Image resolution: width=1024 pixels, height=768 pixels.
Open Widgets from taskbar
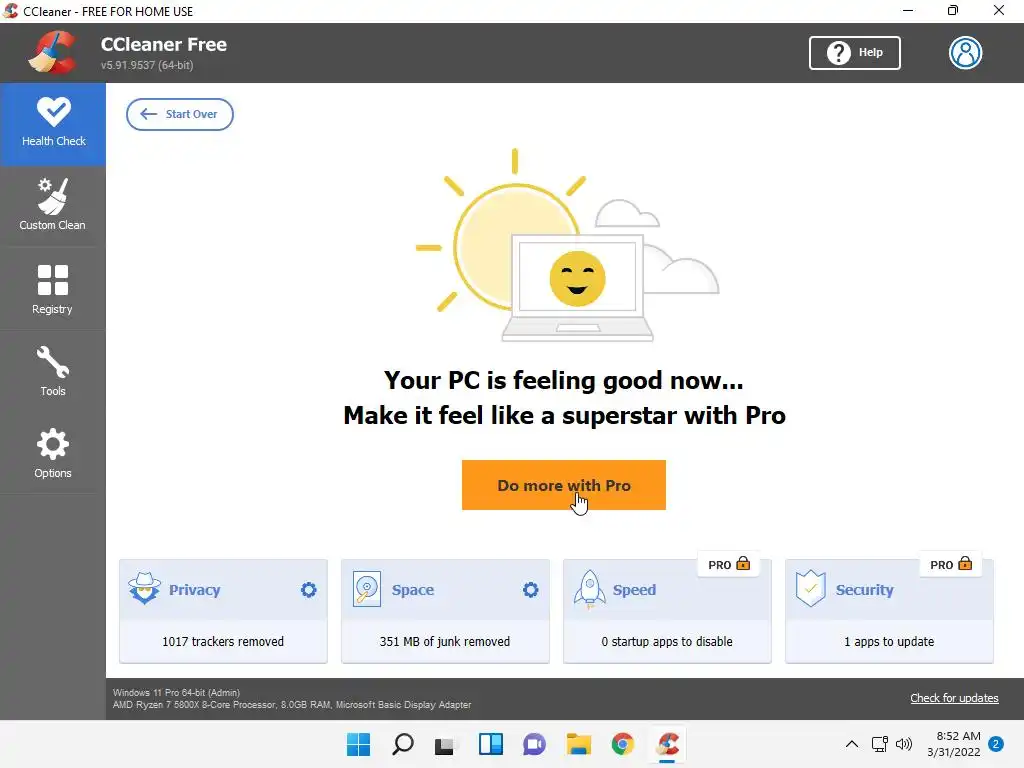[x=490, y=744]
